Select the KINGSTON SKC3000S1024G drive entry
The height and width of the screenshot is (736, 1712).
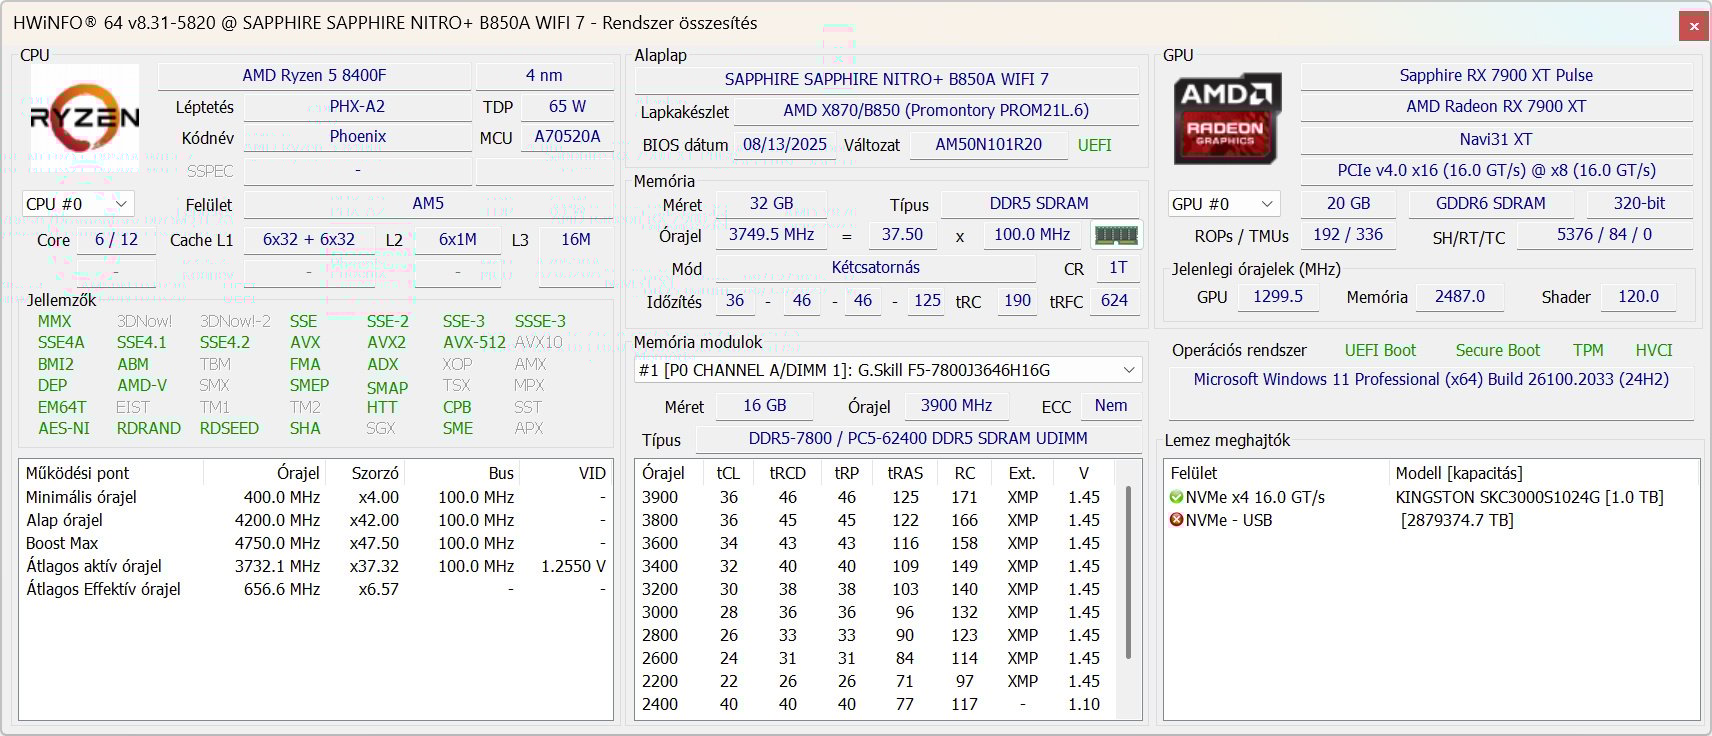pyautogui.click(x=1528, y=497)
